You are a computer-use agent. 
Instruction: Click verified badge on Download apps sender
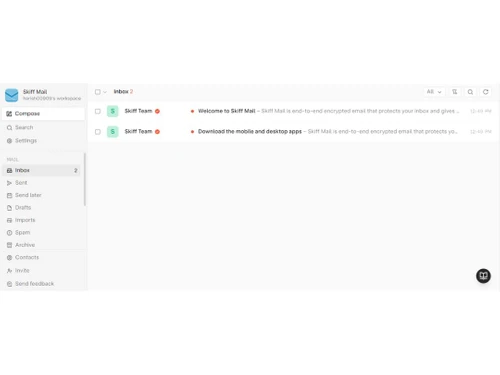157,132
